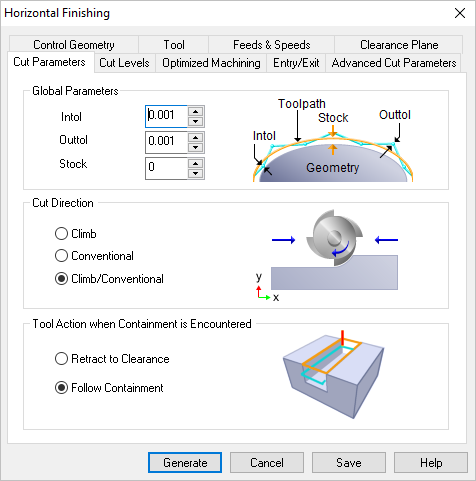Open Help for Horizontal Finishing
The height and width of the screenshot is (481, 476).
click(431, 462)
